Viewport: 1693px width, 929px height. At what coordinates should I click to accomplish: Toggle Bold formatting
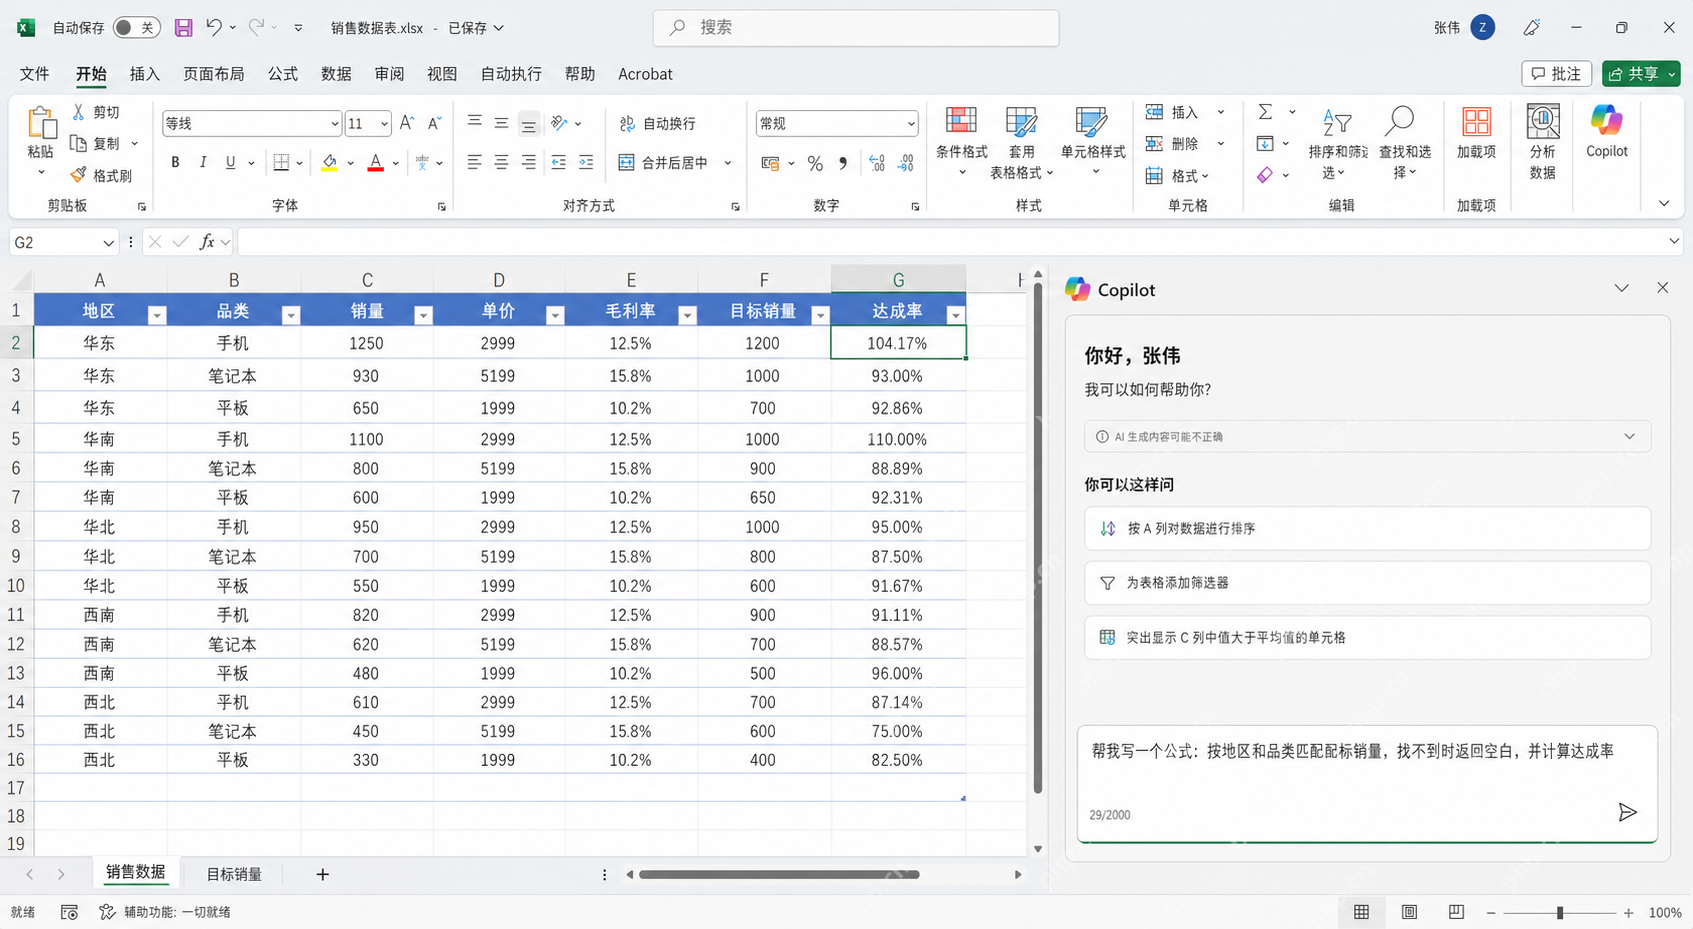(x=175, y=162)
